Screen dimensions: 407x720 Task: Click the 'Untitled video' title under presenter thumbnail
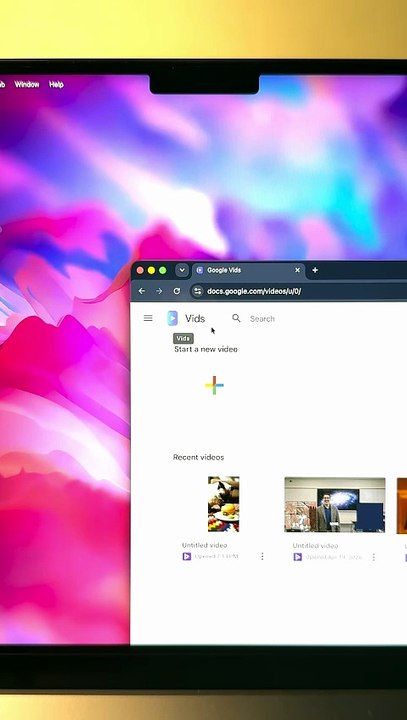point(316,546)
